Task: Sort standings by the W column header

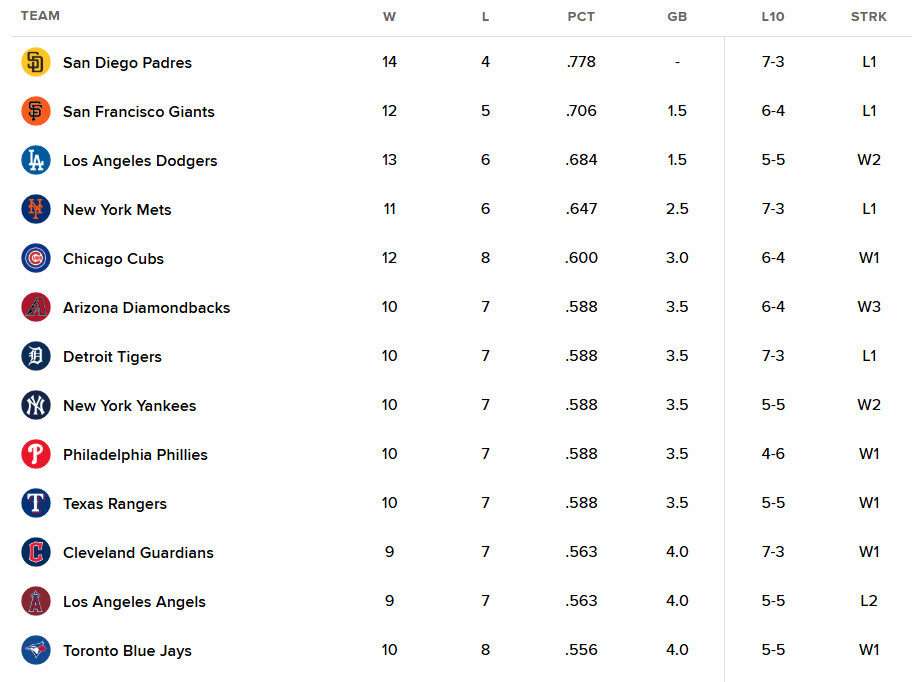Action: [389, 17]
